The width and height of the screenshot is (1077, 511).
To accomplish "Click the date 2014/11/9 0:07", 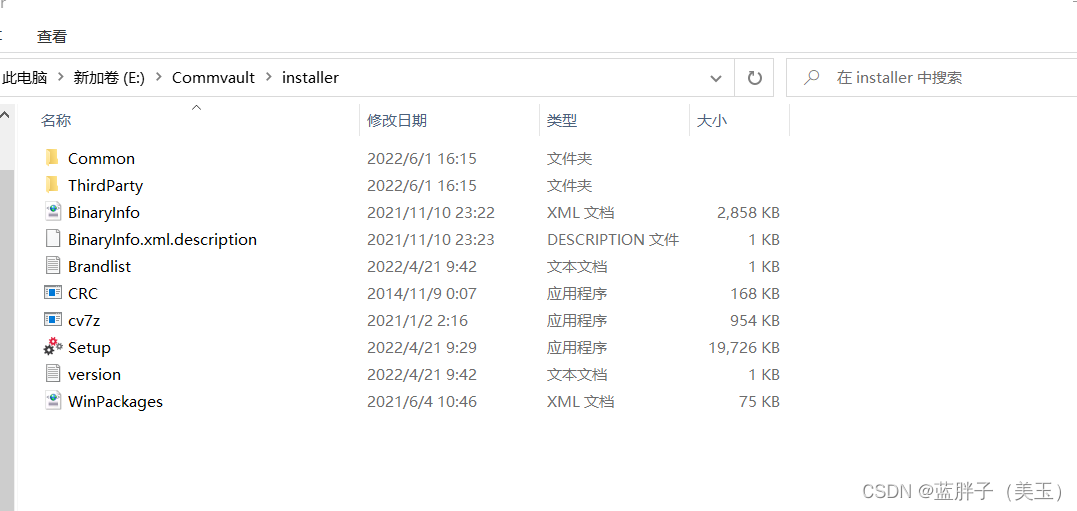I will [422, 293].
